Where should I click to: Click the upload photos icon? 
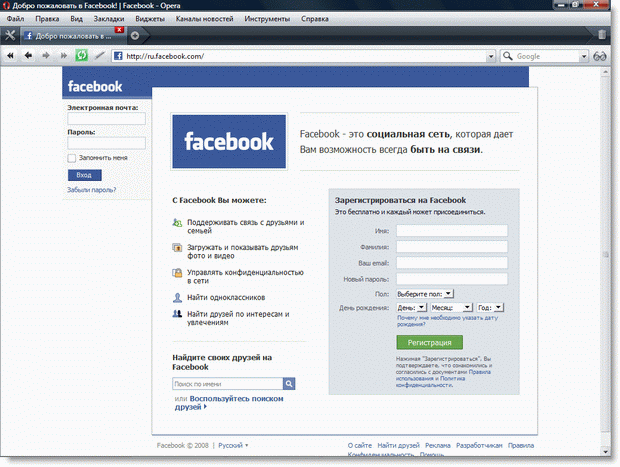177,248
